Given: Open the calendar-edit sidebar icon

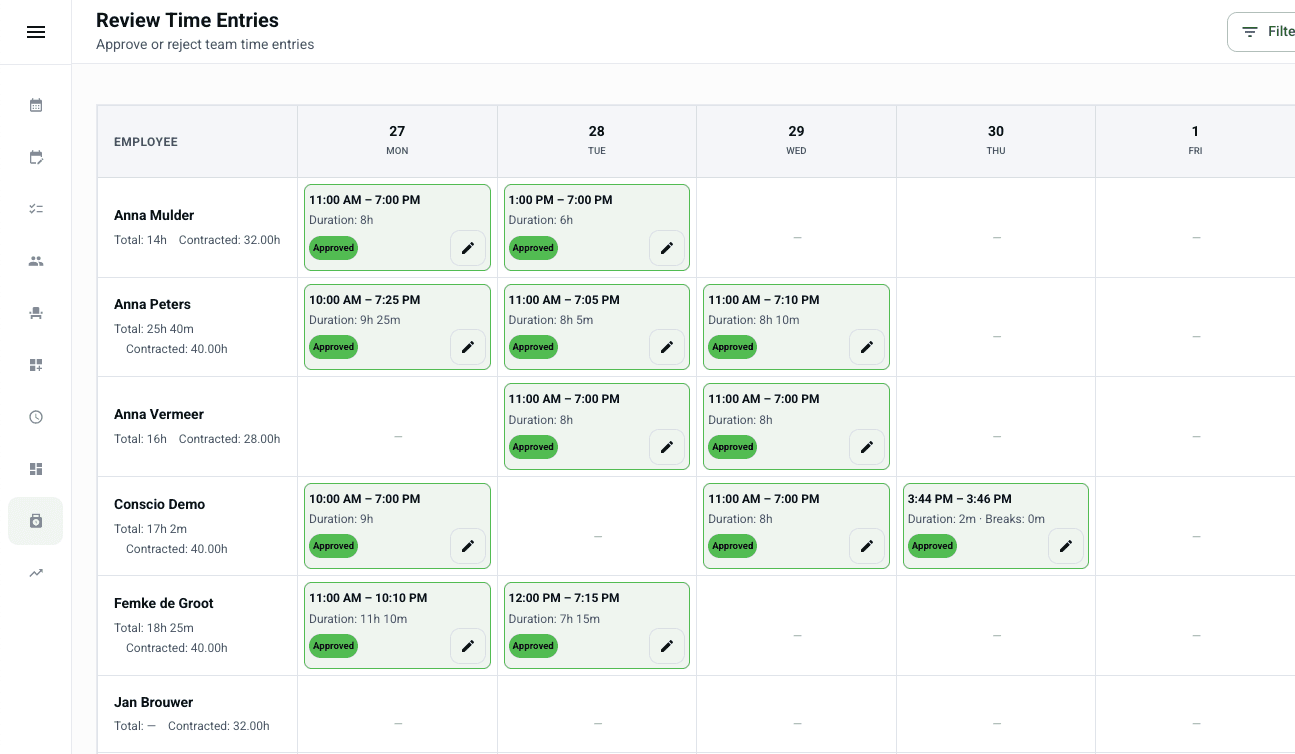Looking at the screenshot, I should pos(36,157).
